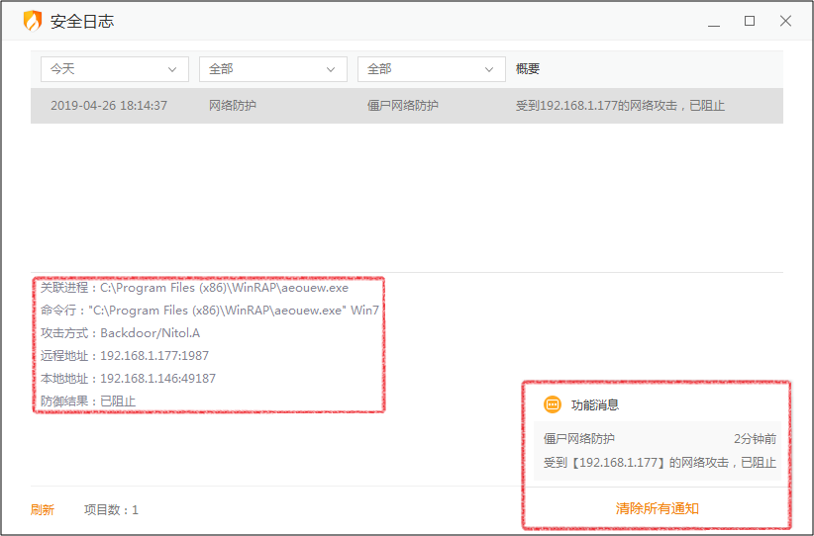Click the 远程地址 192.168.1.177:1987 line
The image size is (814, 536).
tap(125, 356)
